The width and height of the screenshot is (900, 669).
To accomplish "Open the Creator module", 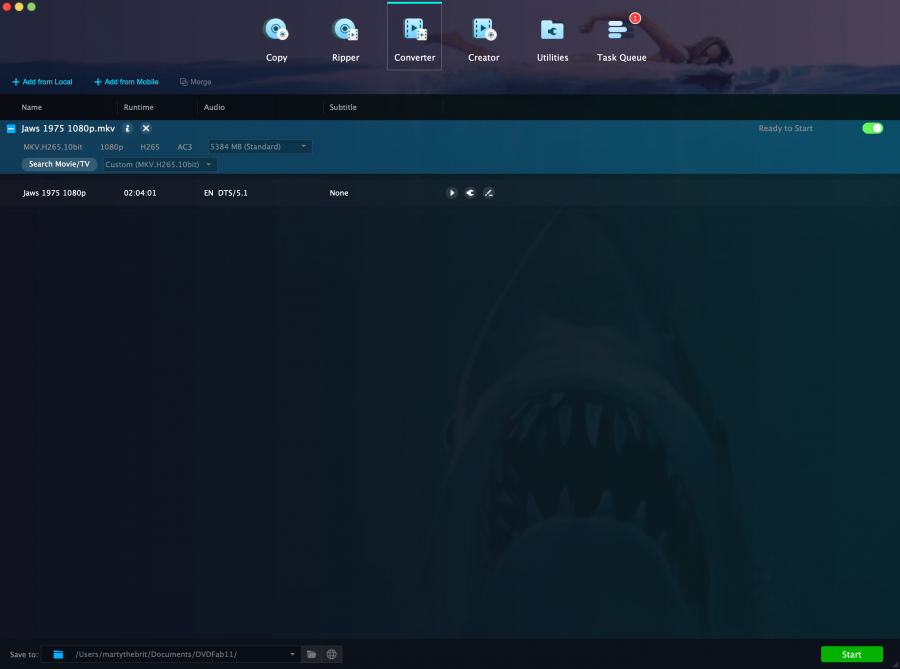I will point(483,40).
